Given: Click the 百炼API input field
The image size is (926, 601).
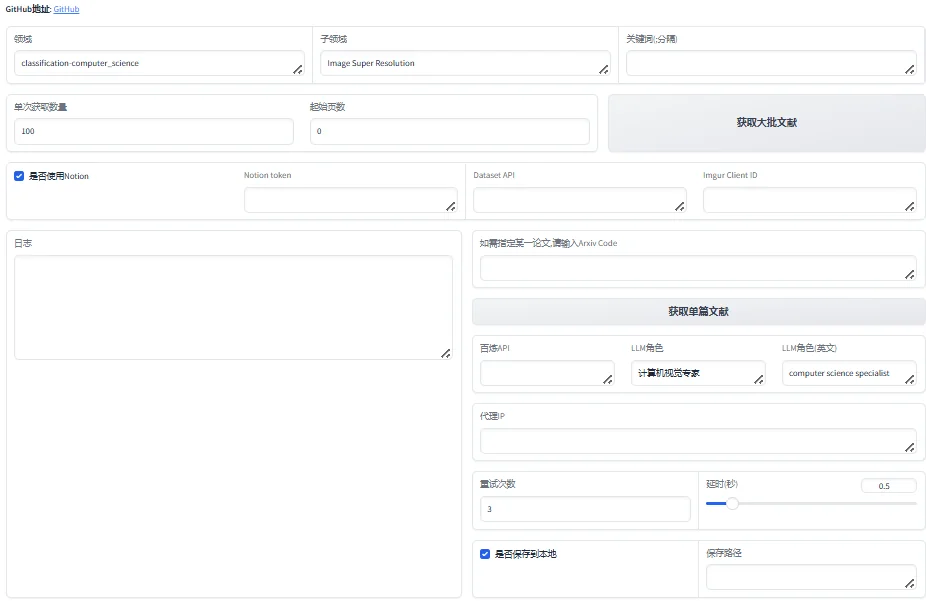Looking at the screenshot, I should tap(547, 373).
